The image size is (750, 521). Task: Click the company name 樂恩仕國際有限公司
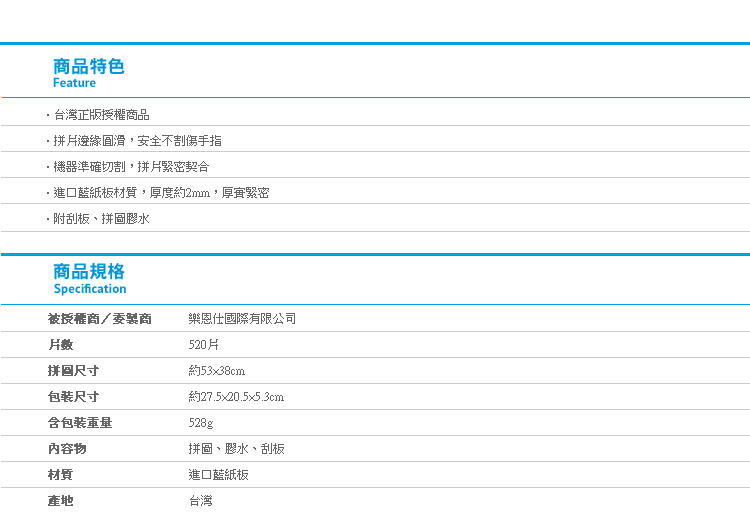point(242,319)
